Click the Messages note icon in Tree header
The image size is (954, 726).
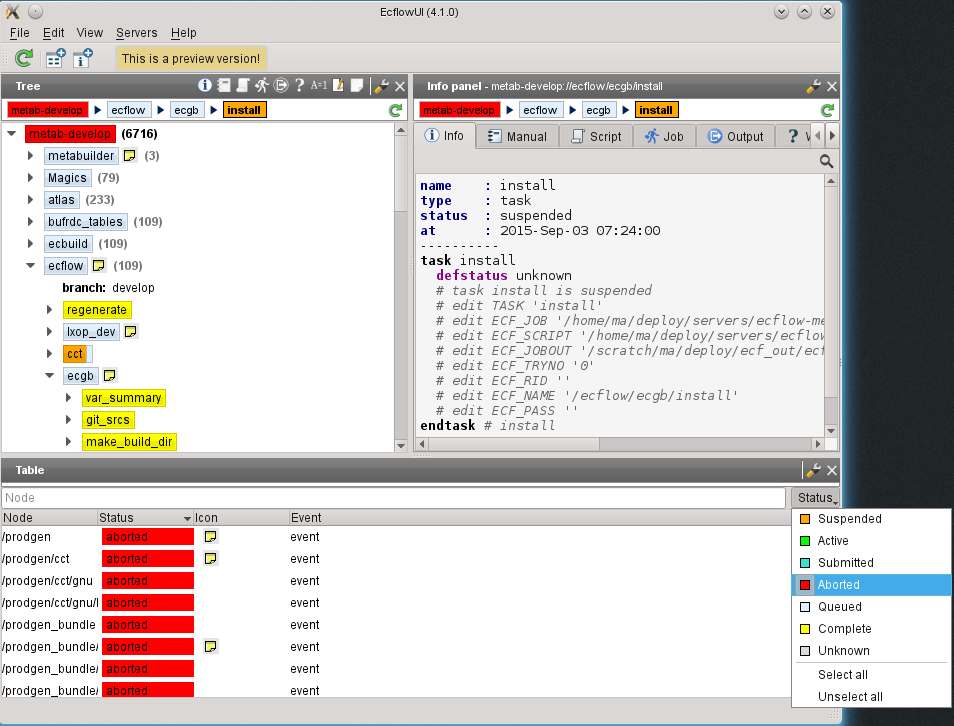point(357,86)
